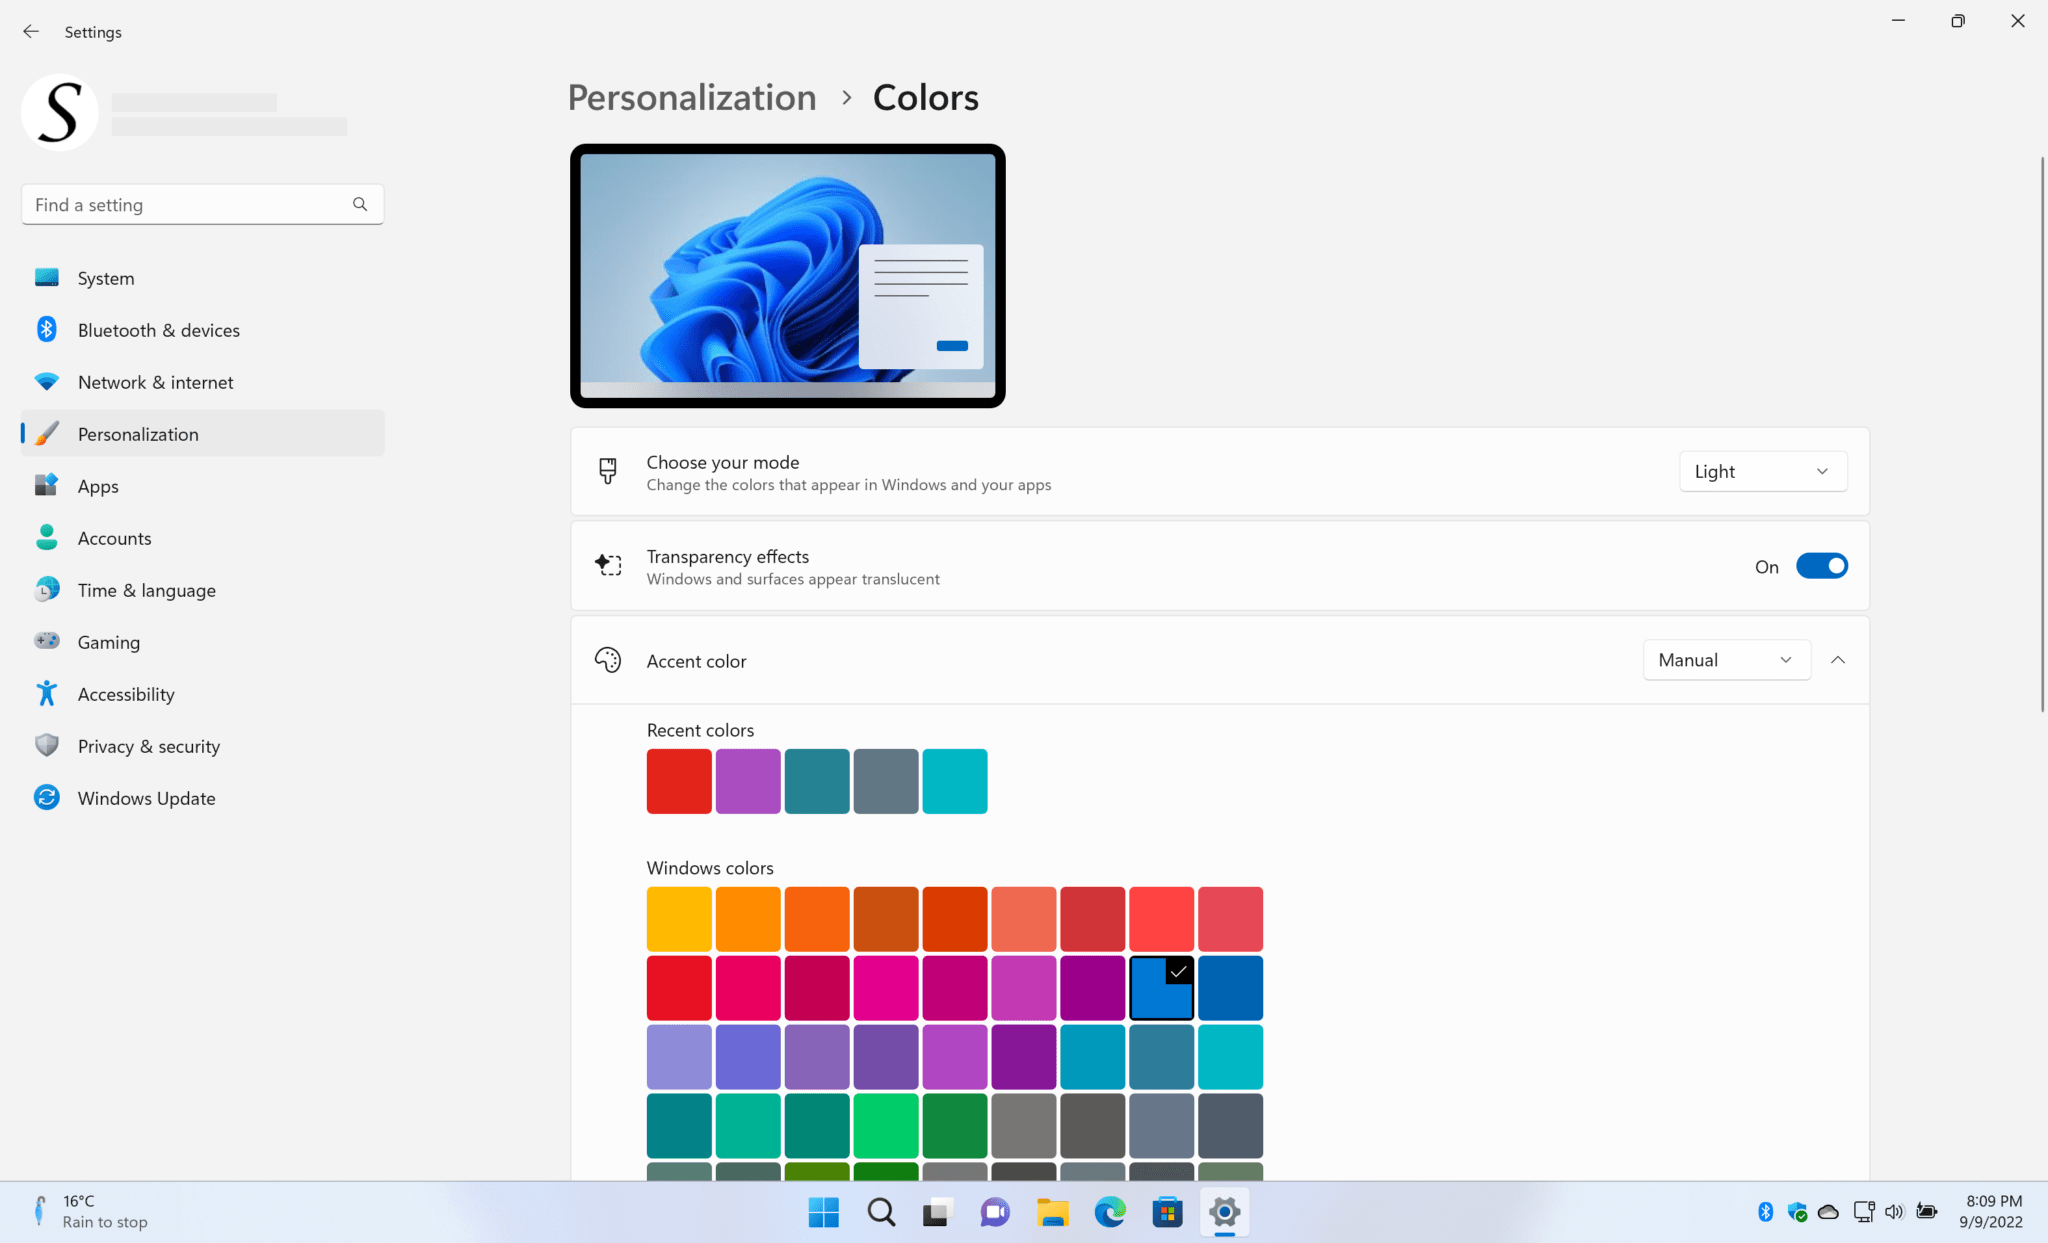Click the Gaming controller icon
2048x1243 pixels.
pos(46,641)
